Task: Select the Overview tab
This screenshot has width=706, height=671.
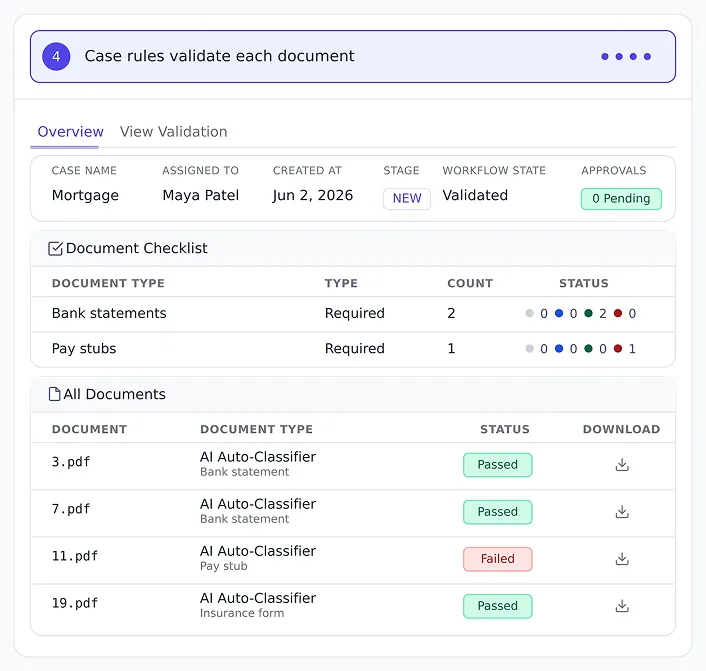Action: tap(70, 131)
